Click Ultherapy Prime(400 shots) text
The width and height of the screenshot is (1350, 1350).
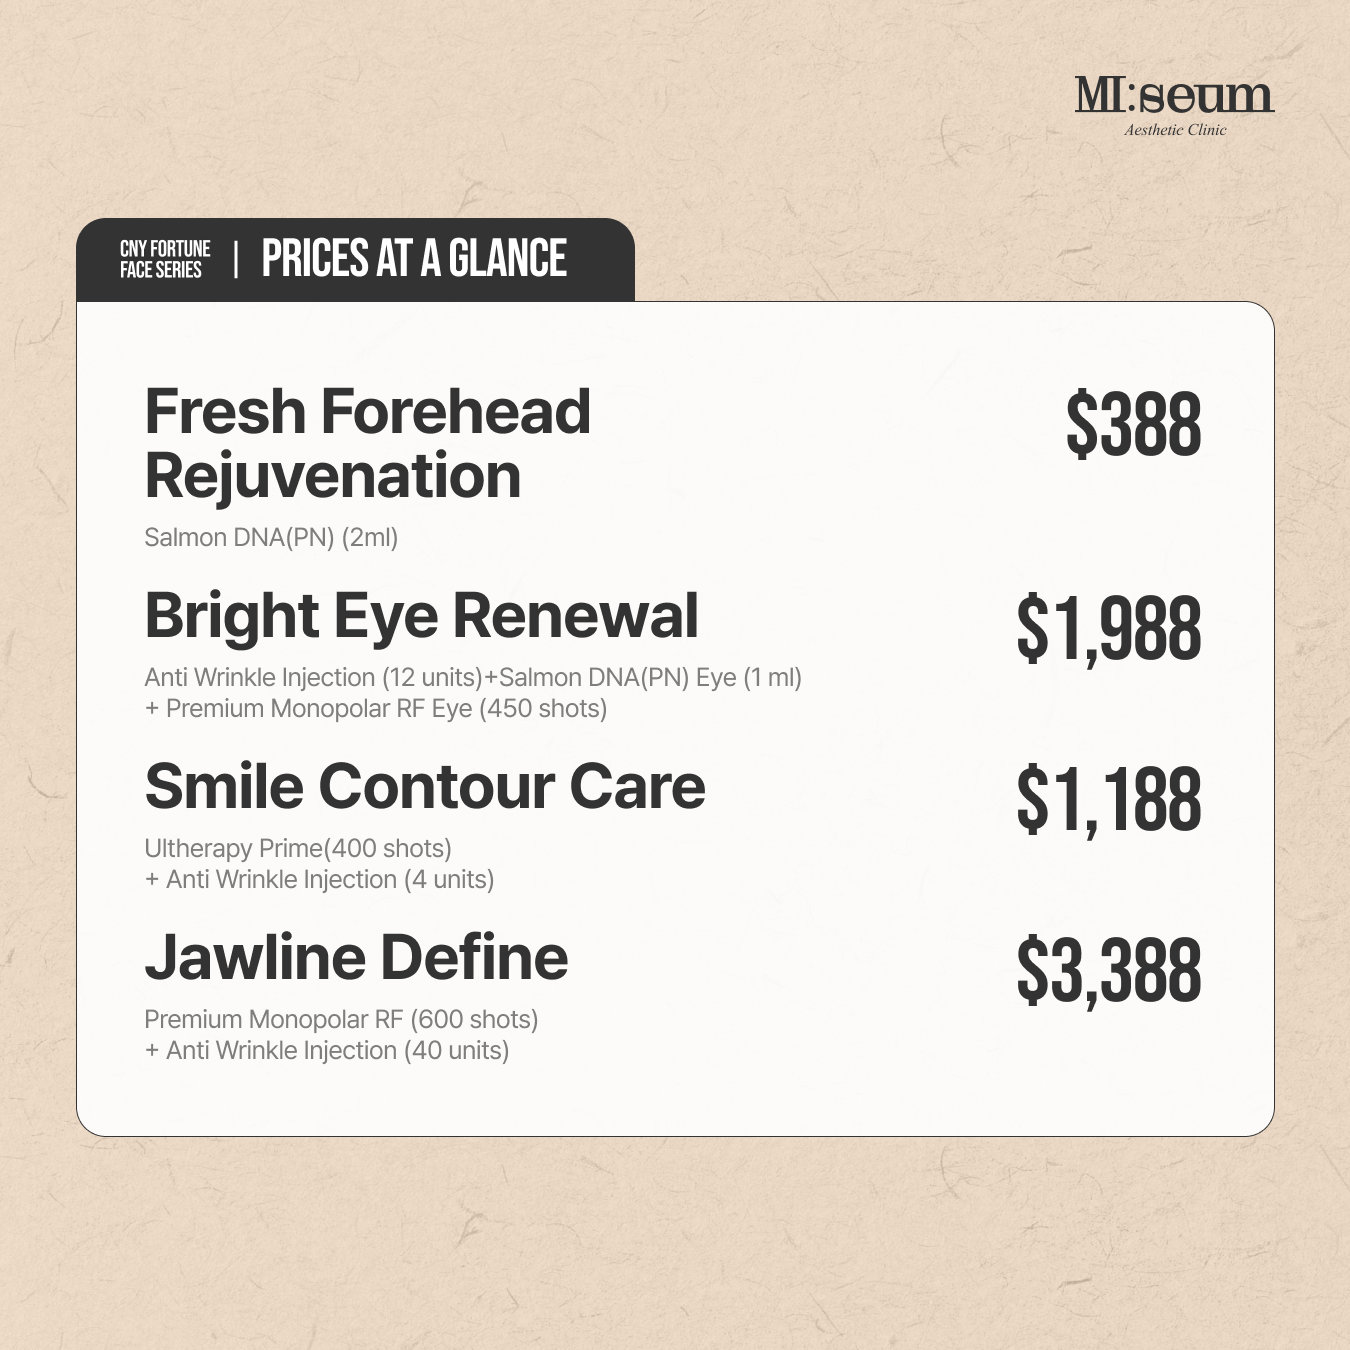(298, 848)
